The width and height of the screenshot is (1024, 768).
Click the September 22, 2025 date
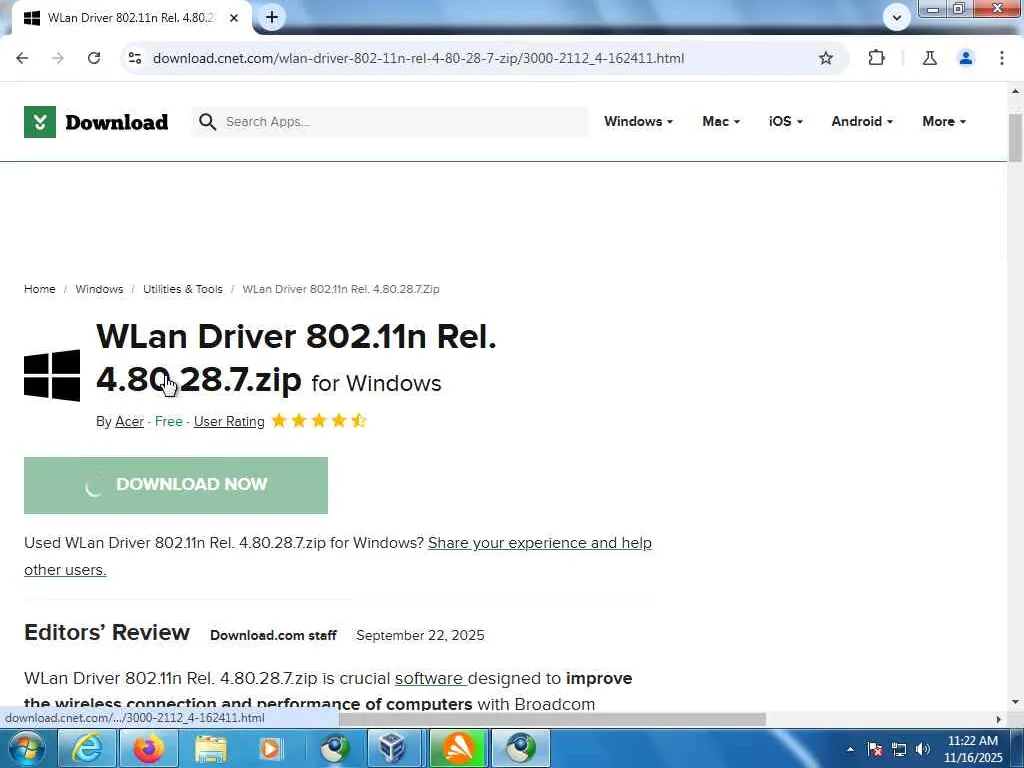click(420, 635)
